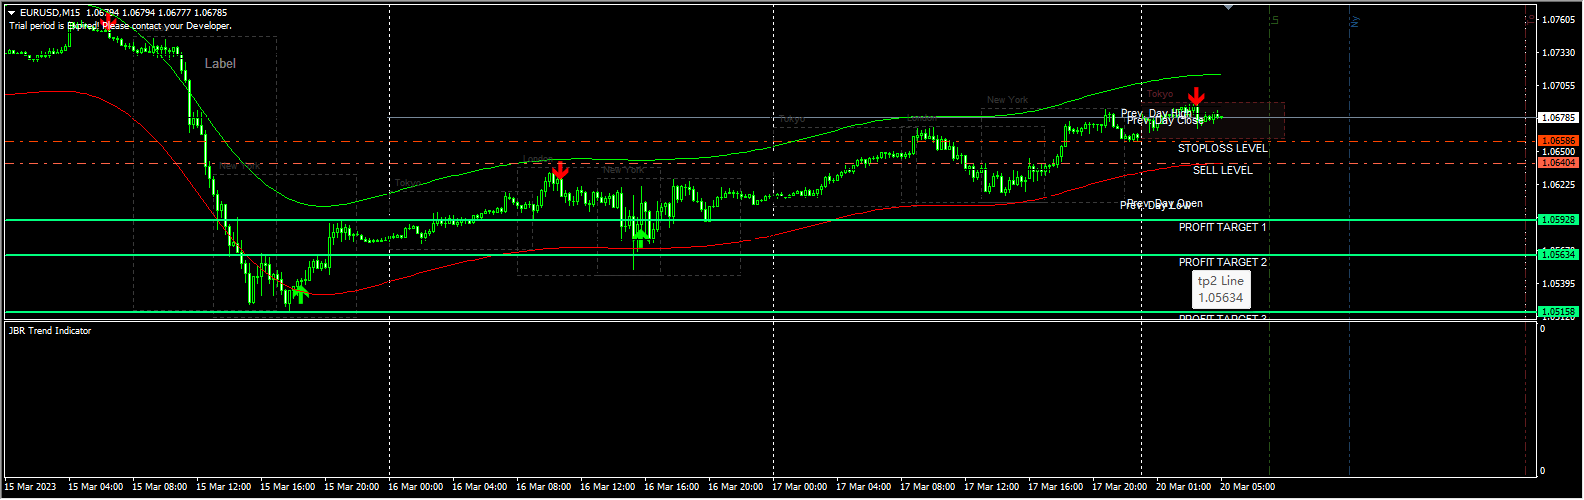
Task: Select the orange 1.06404 sell price tag
Action: (1558, 163)
